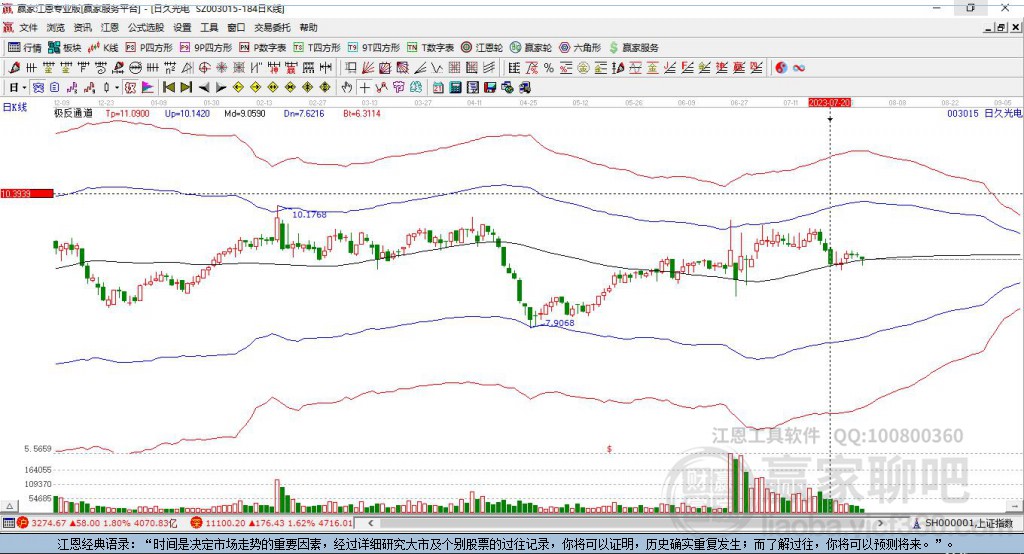Select the crosshair target circle icon
This screenshot has height=554, width=1024.
click(204, 68)
